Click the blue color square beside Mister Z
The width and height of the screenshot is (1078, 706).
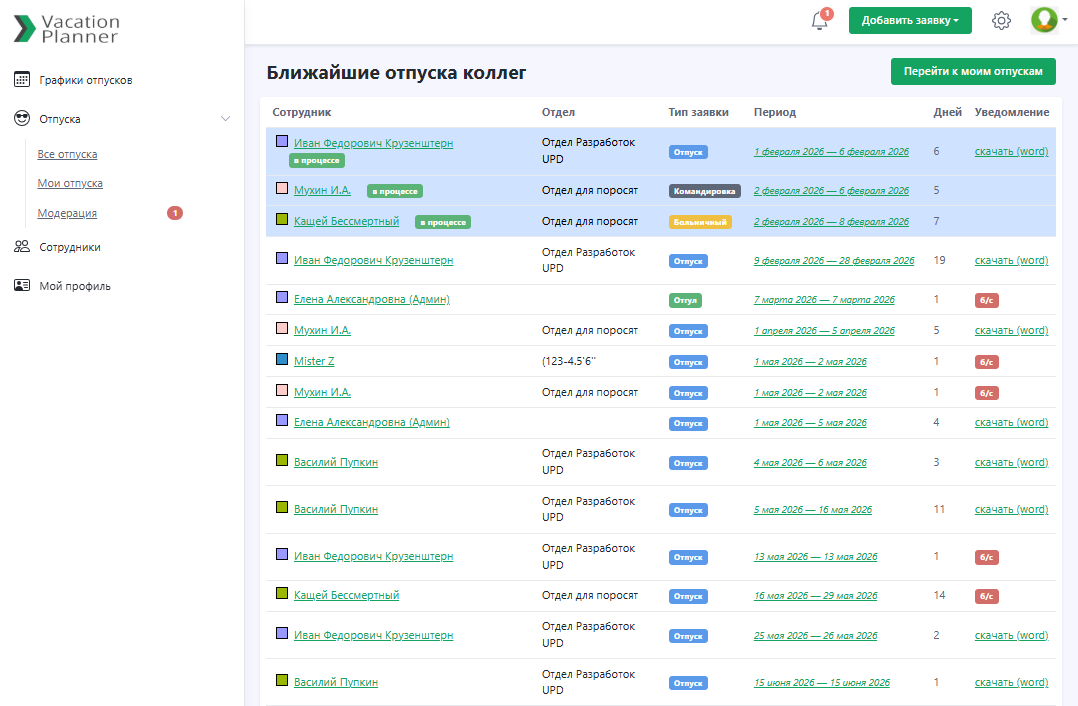pos(282,360)
